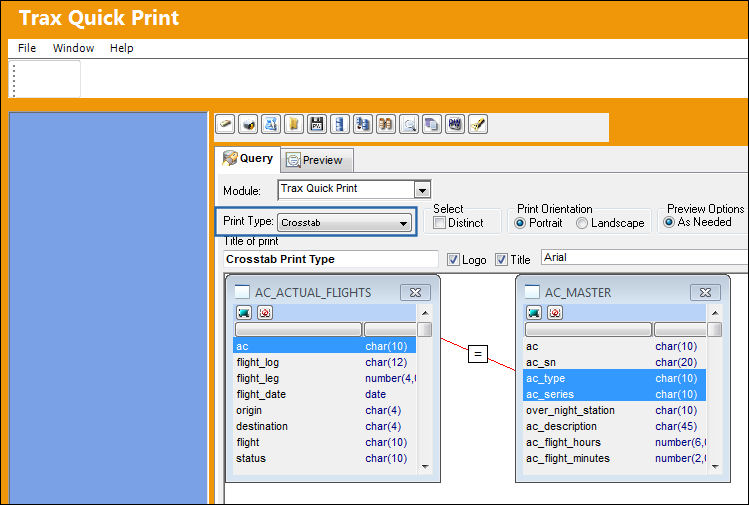Click the overlapping copy pages icon
Screen dimensions: 749x505
431,124
